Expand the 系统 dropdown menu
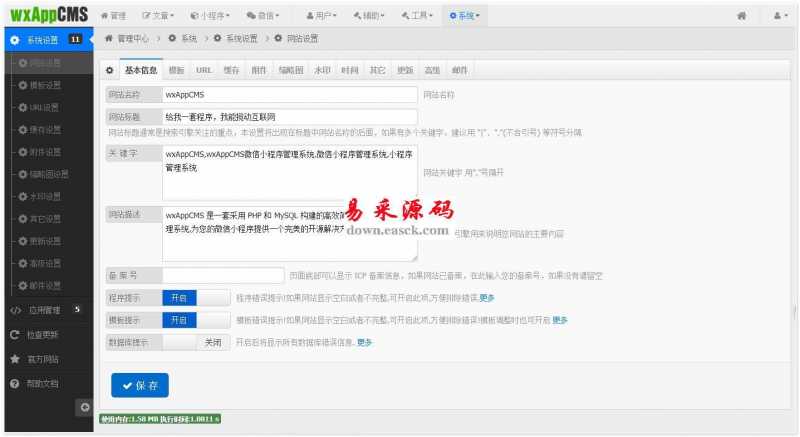Image resolution: width=800 pixels, height=437 pixels. point(465,16)
